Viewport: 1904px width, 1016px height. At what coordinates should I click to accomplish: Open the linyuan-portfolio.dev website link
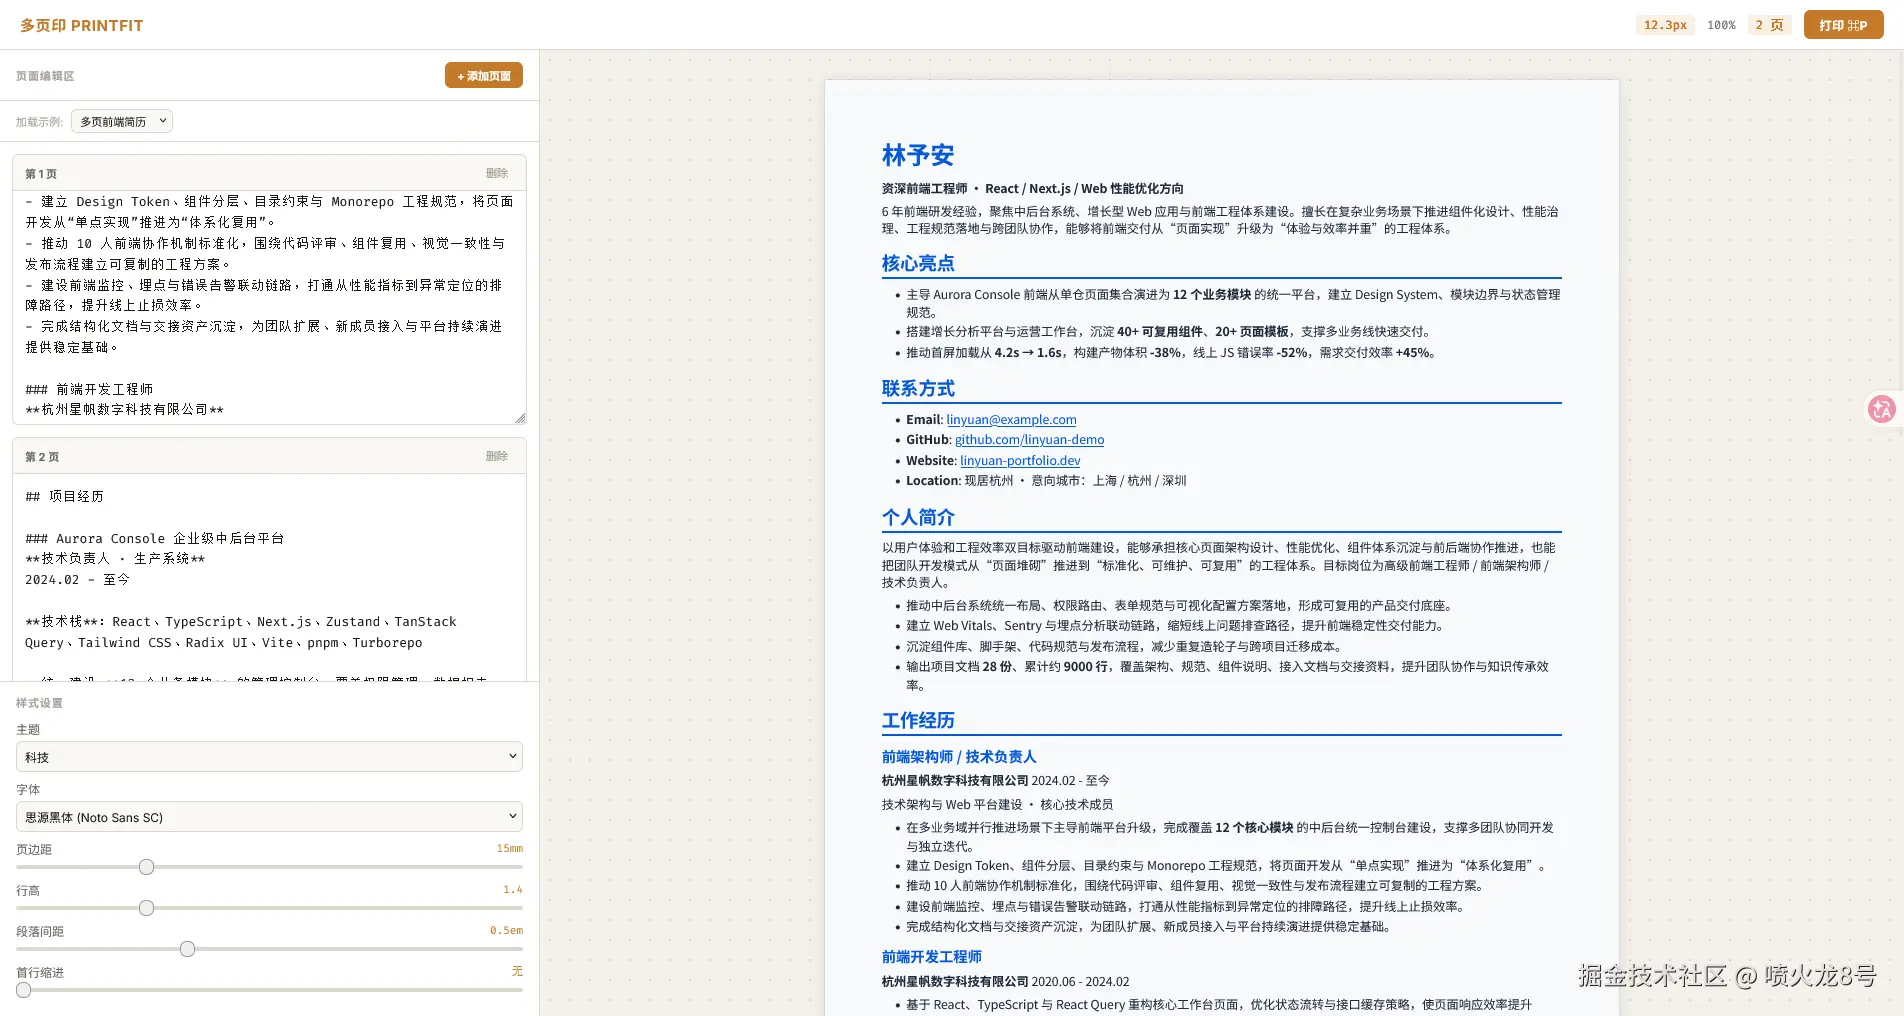click(1019, 460)
